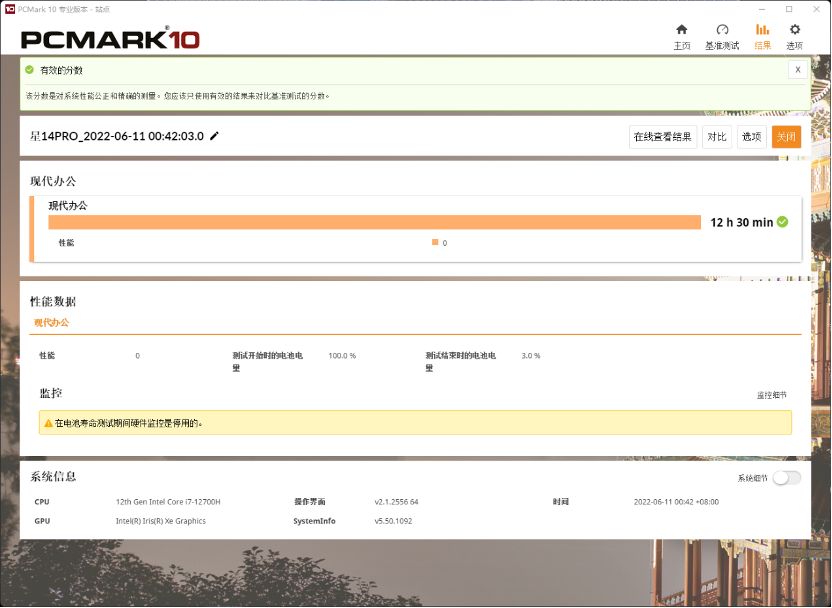Image resolution: width=832 pixels, height=608 pixels.
Task: Open 在线查看结果 button
Action: point(663,137)
